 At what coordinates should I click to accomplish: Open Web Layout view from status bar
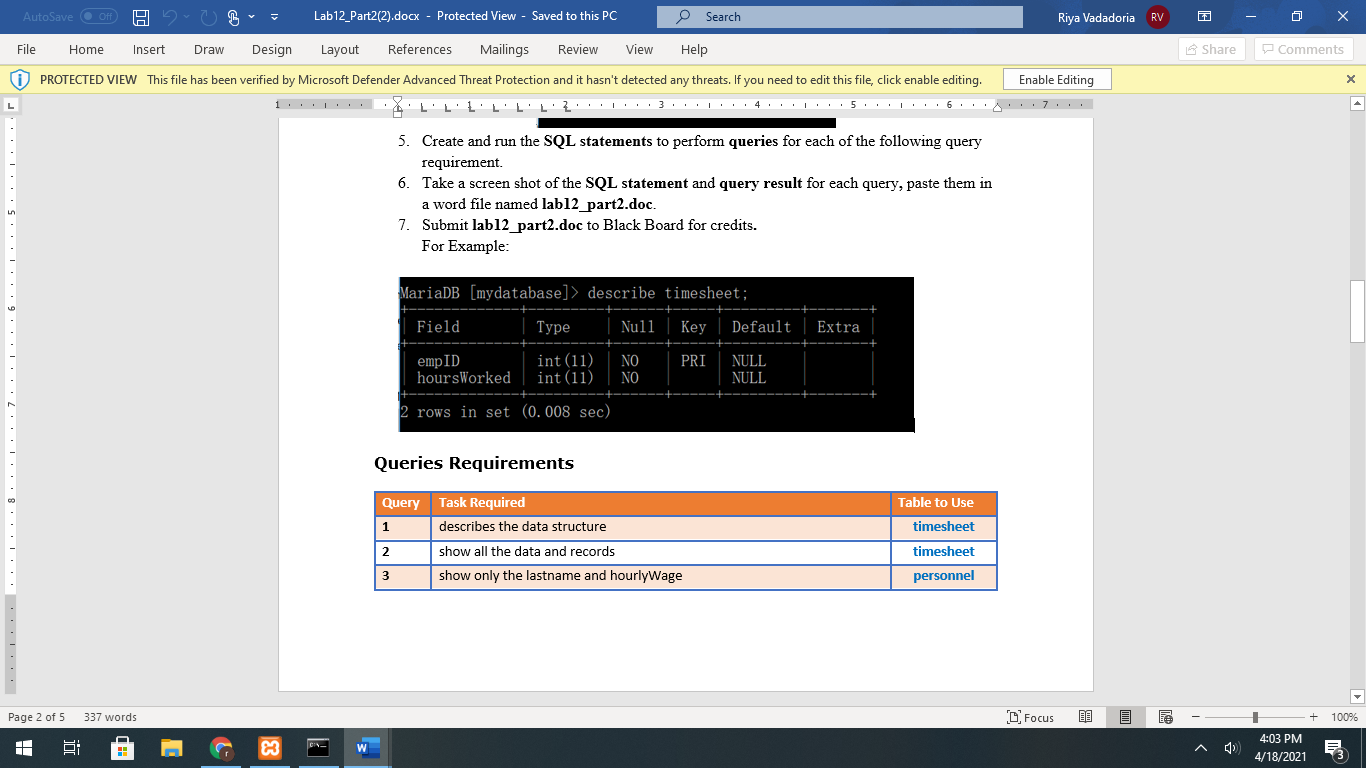tap(1164, 717)
